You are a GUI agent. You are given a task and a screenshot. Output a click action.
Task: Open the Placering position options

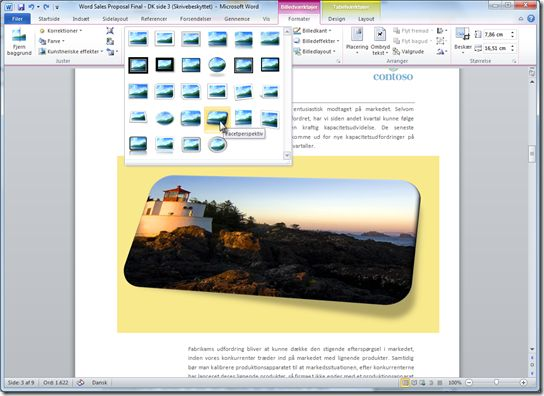[x=357, y=41]
